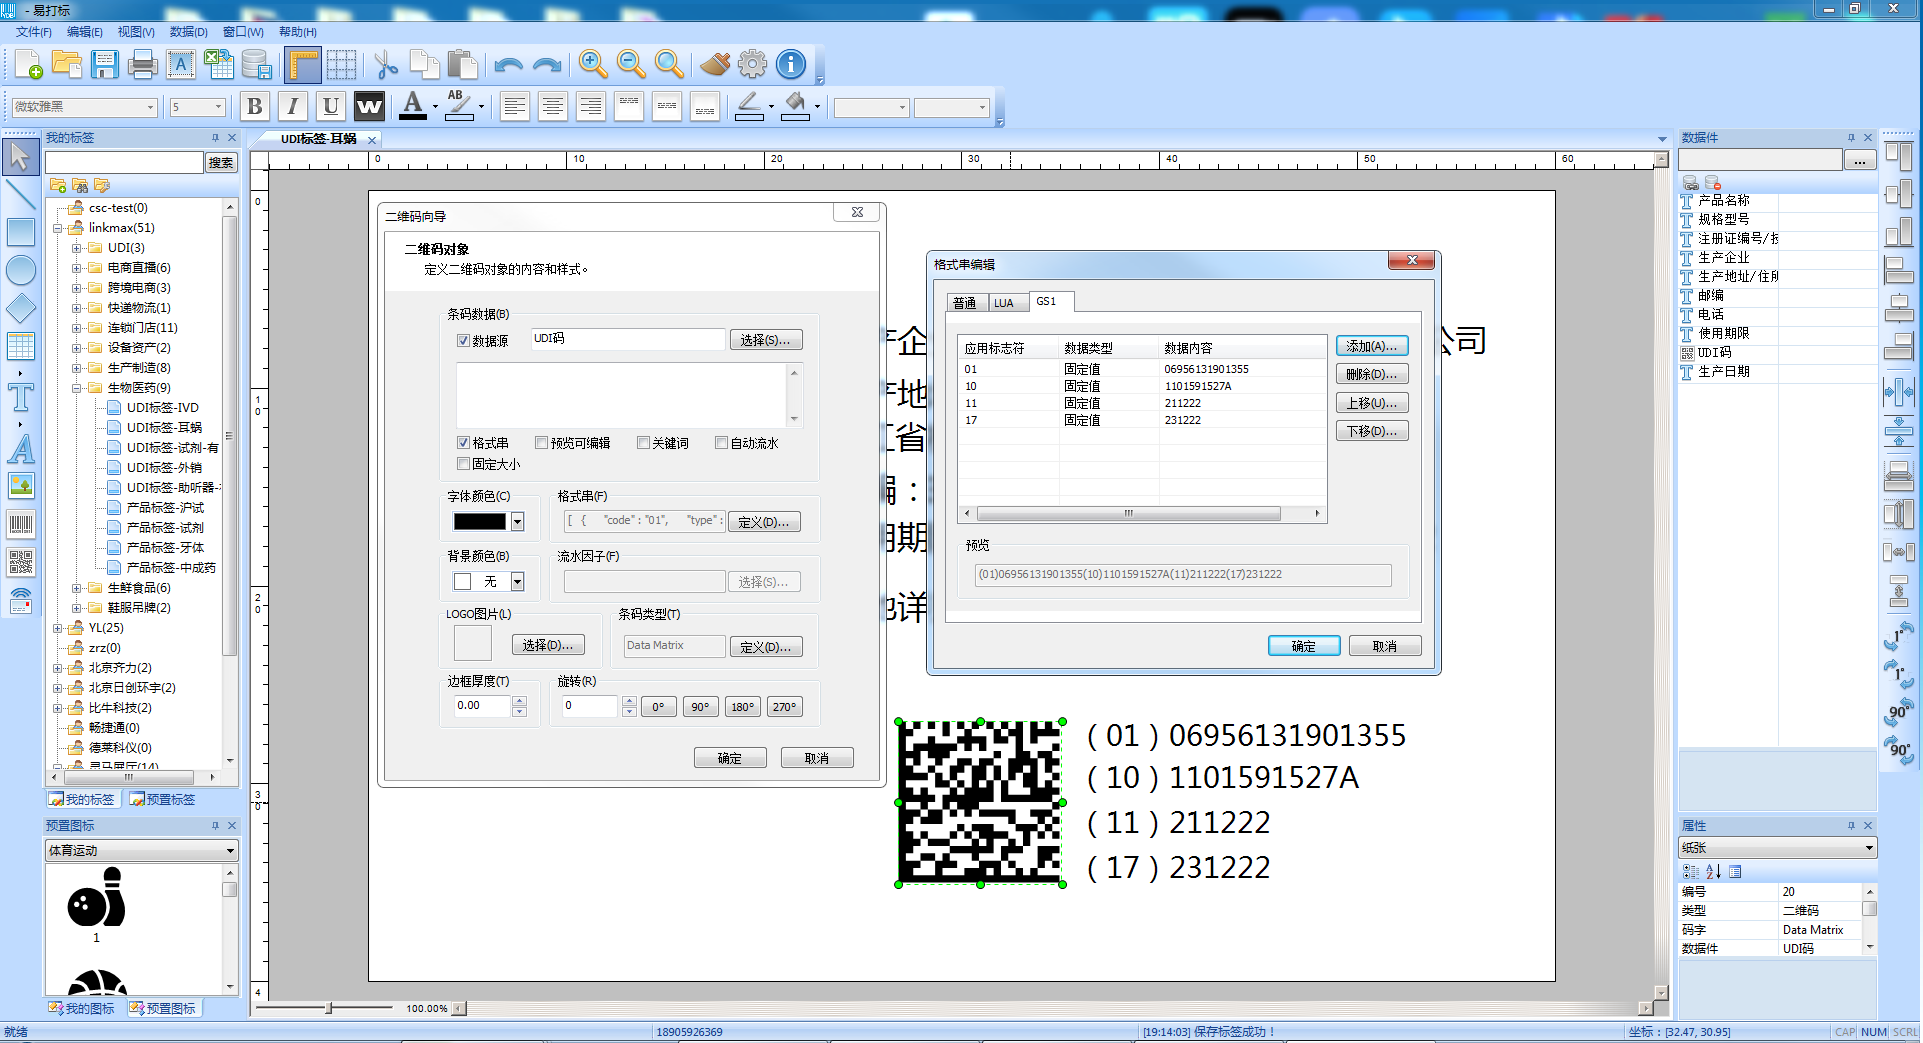This screenshot has height=1043, width=1923.
Task: Toggle the ruler display icon
Action: tap(303, 65)
